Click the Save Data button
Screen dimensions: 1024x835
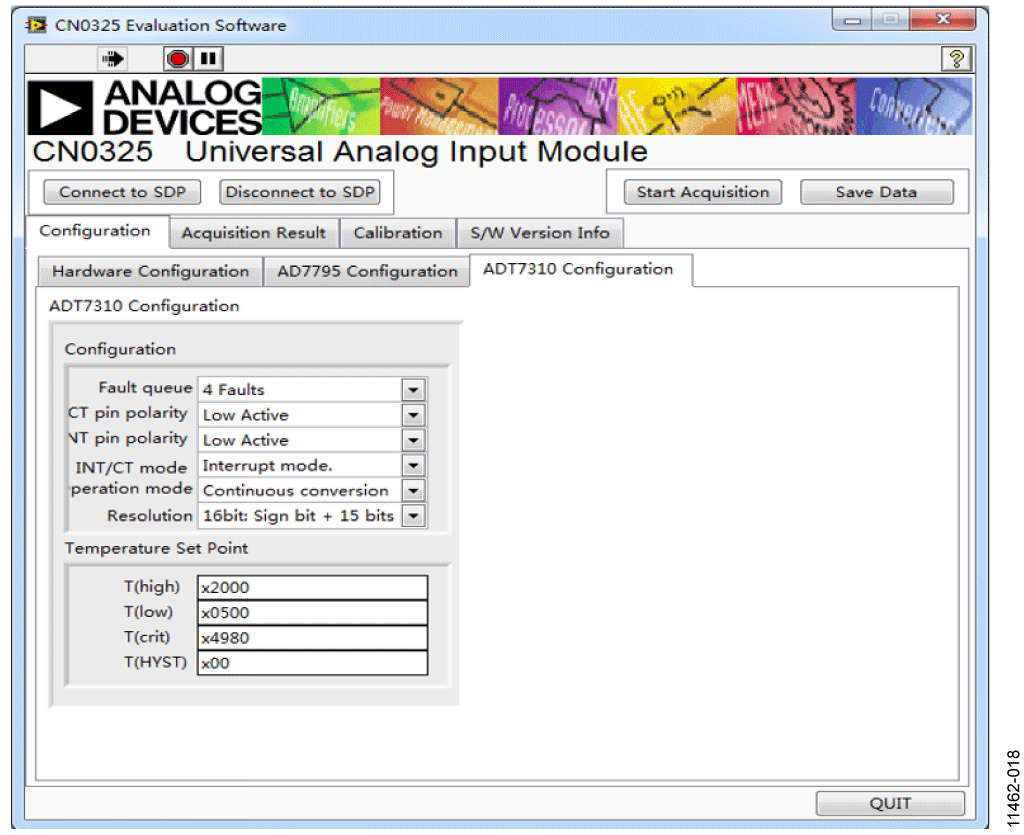pyautogui.click(x=876, y=192)
